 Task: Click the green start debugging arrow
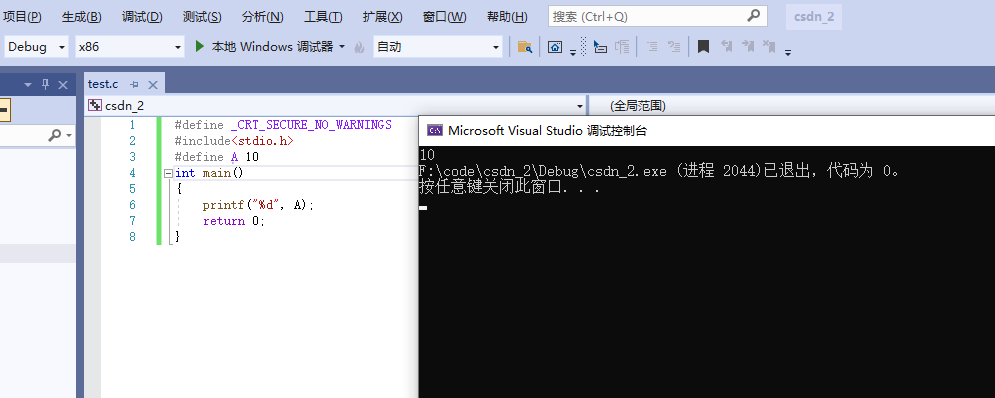click(x=199, y=46)
